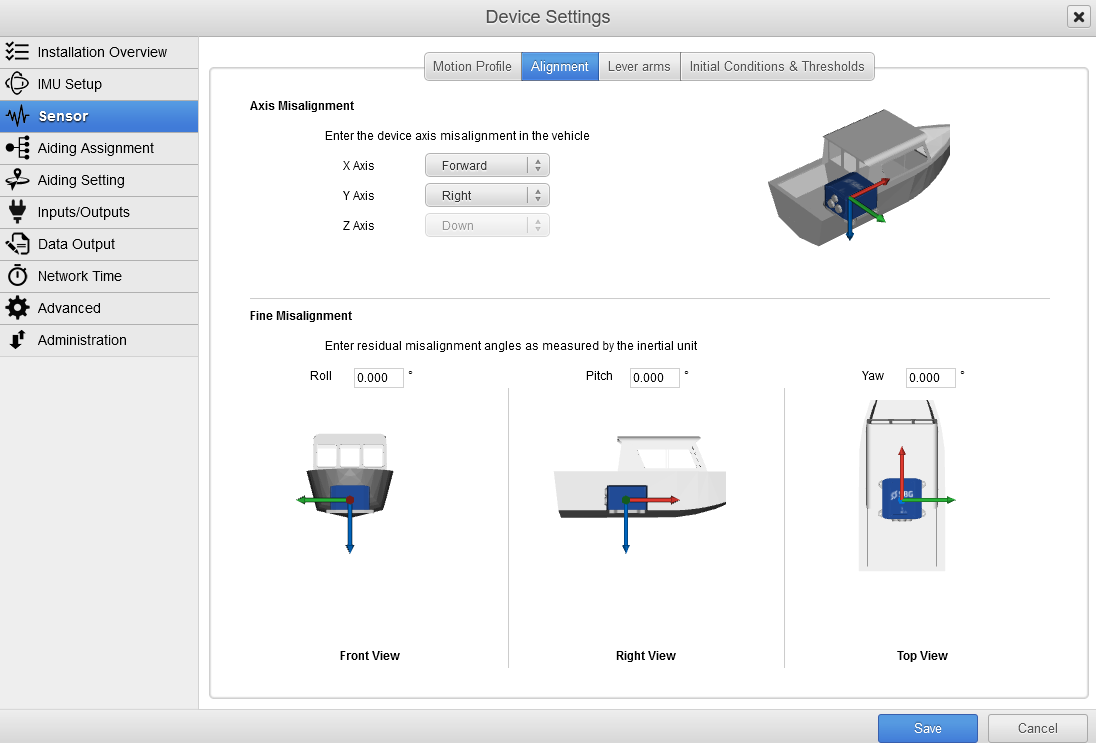Switch to the Motion Profile tab
This screenshot has width=1096, height=743.
point(472,67)
